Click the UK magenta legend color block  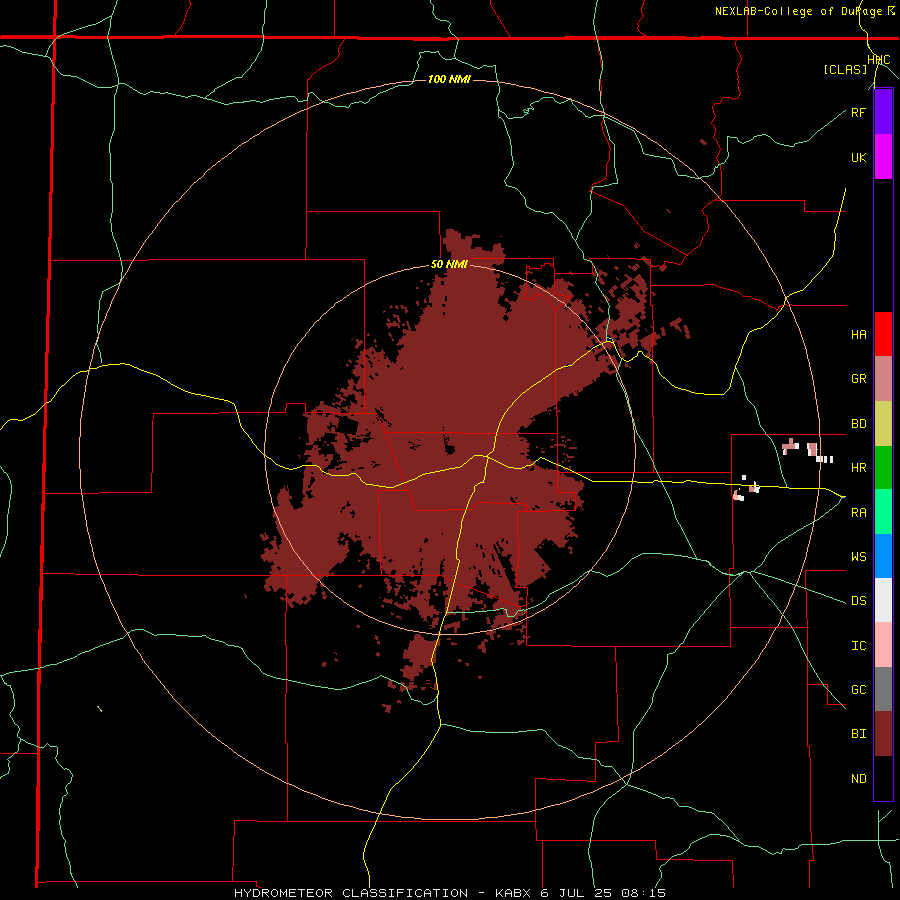(883, 157)
